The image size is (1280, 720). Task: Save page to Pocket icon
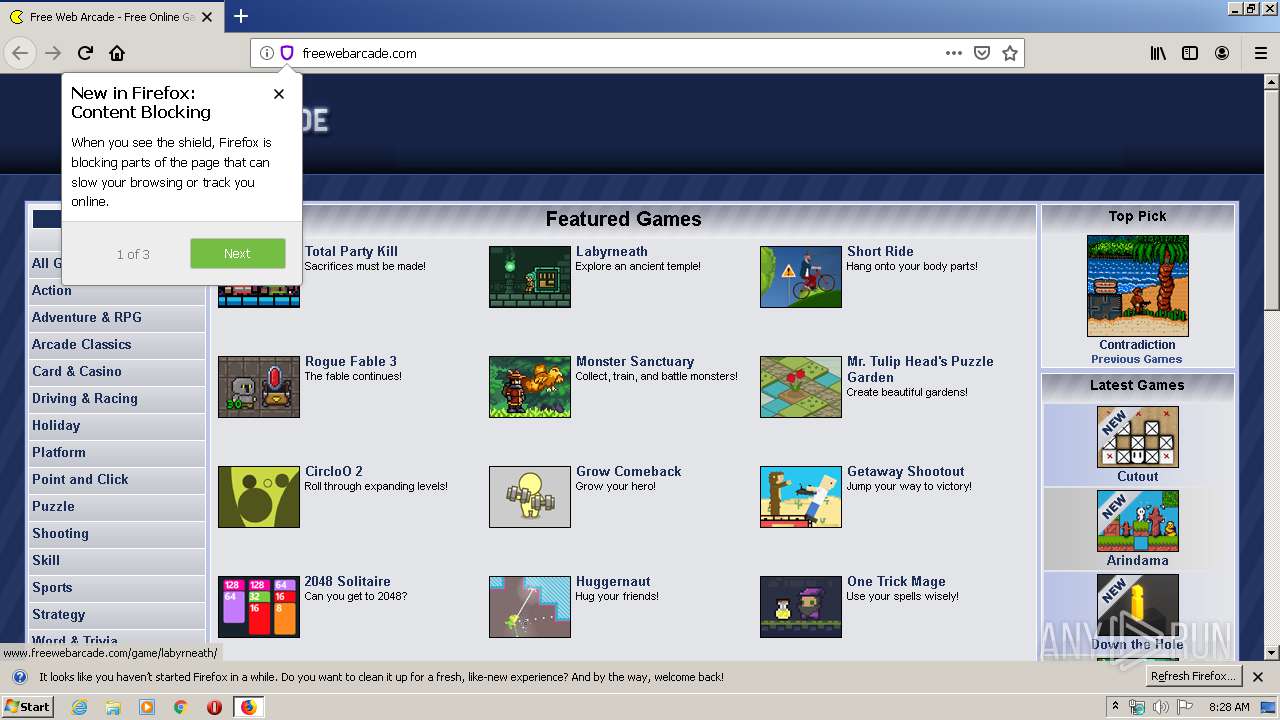pyautogui.click(x=982, y=53)
